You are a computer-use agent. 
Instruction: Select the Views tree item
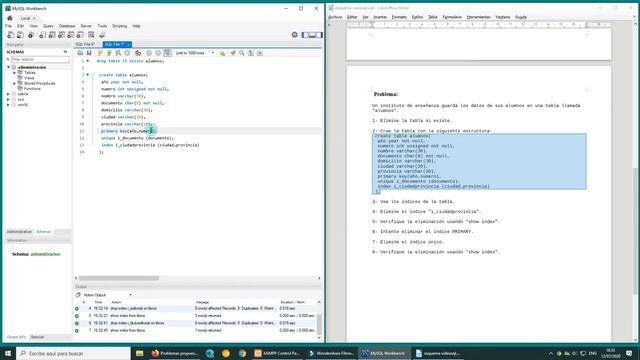tap(29, 78)
